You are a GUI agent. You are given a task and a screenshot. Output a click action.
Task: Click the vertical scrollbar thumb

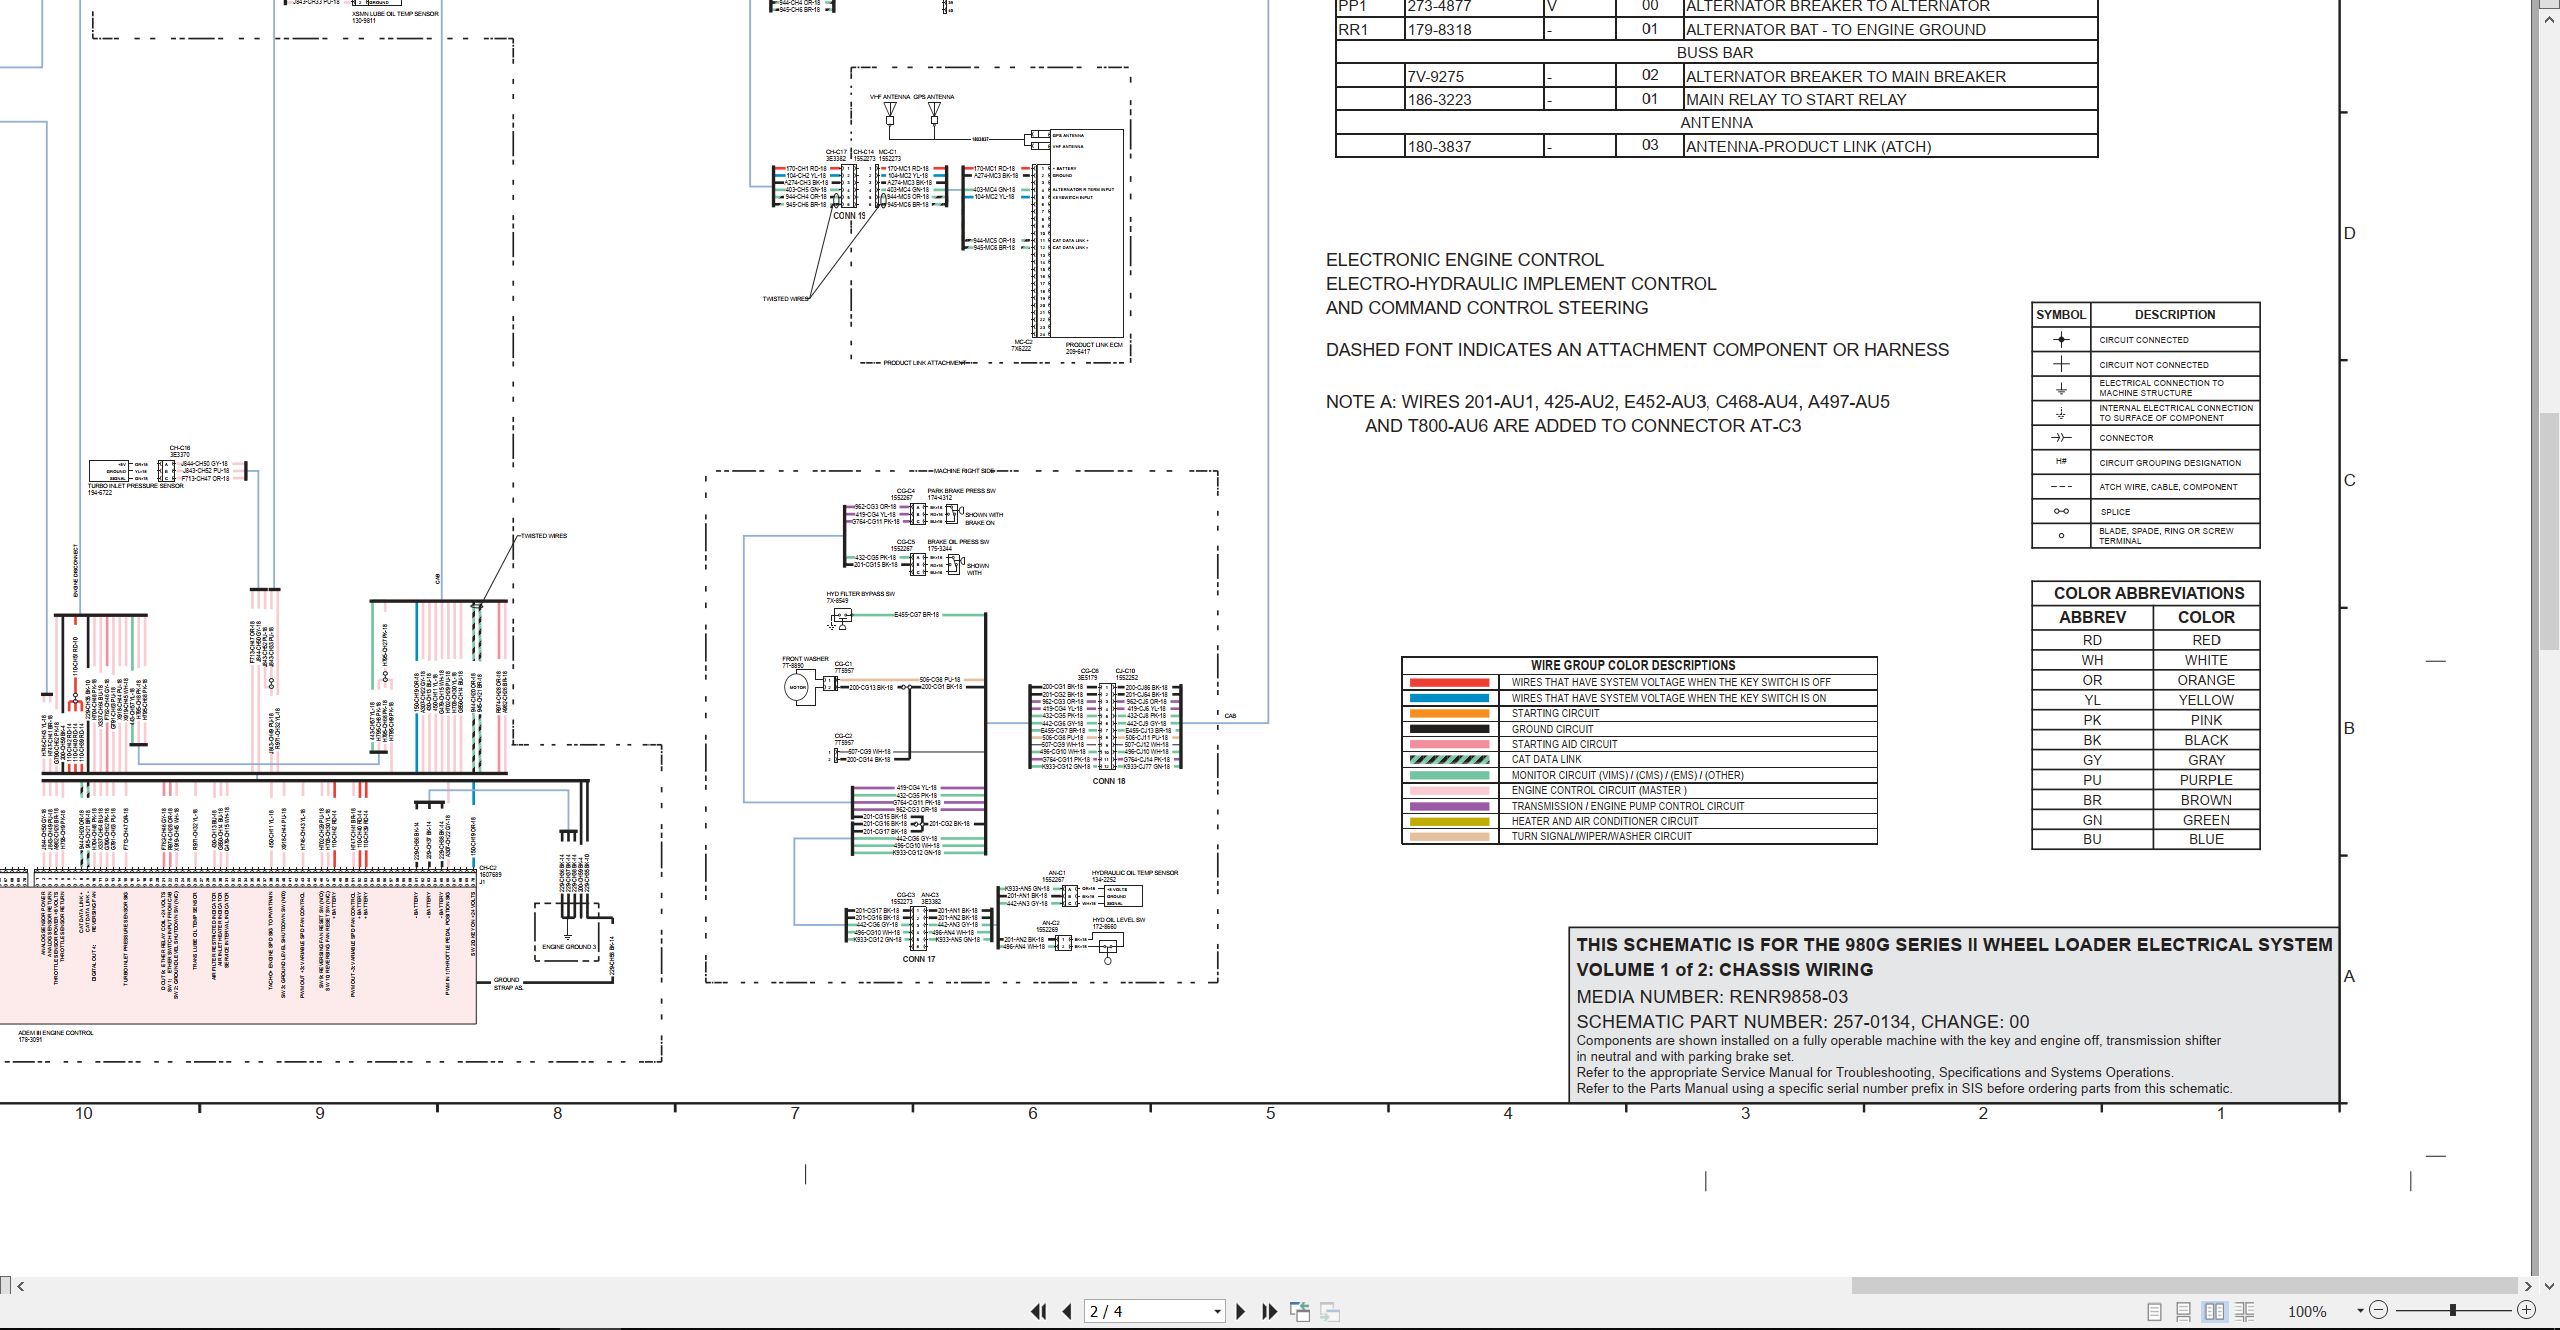pyautogui.click(x=2549, y=530)
